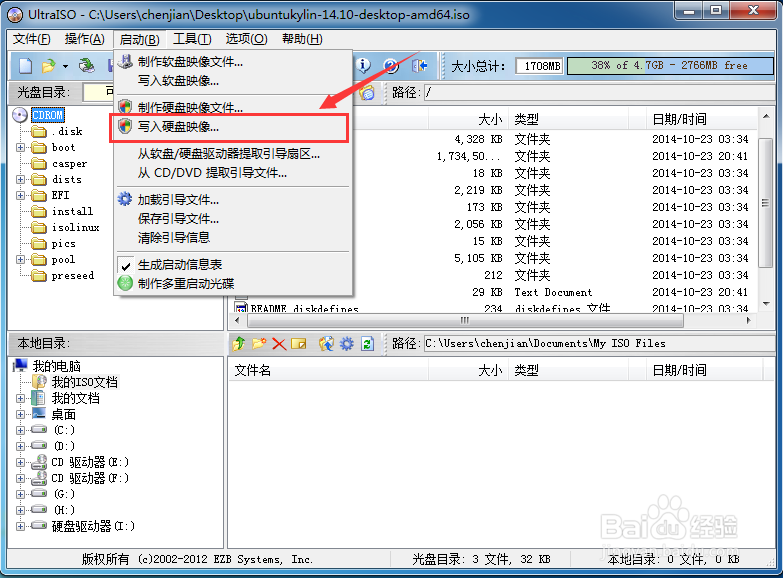The image size is (783, 578).
Task: Click the shield icon beside 制作硬盘映像文件
Action: (125, 106)
